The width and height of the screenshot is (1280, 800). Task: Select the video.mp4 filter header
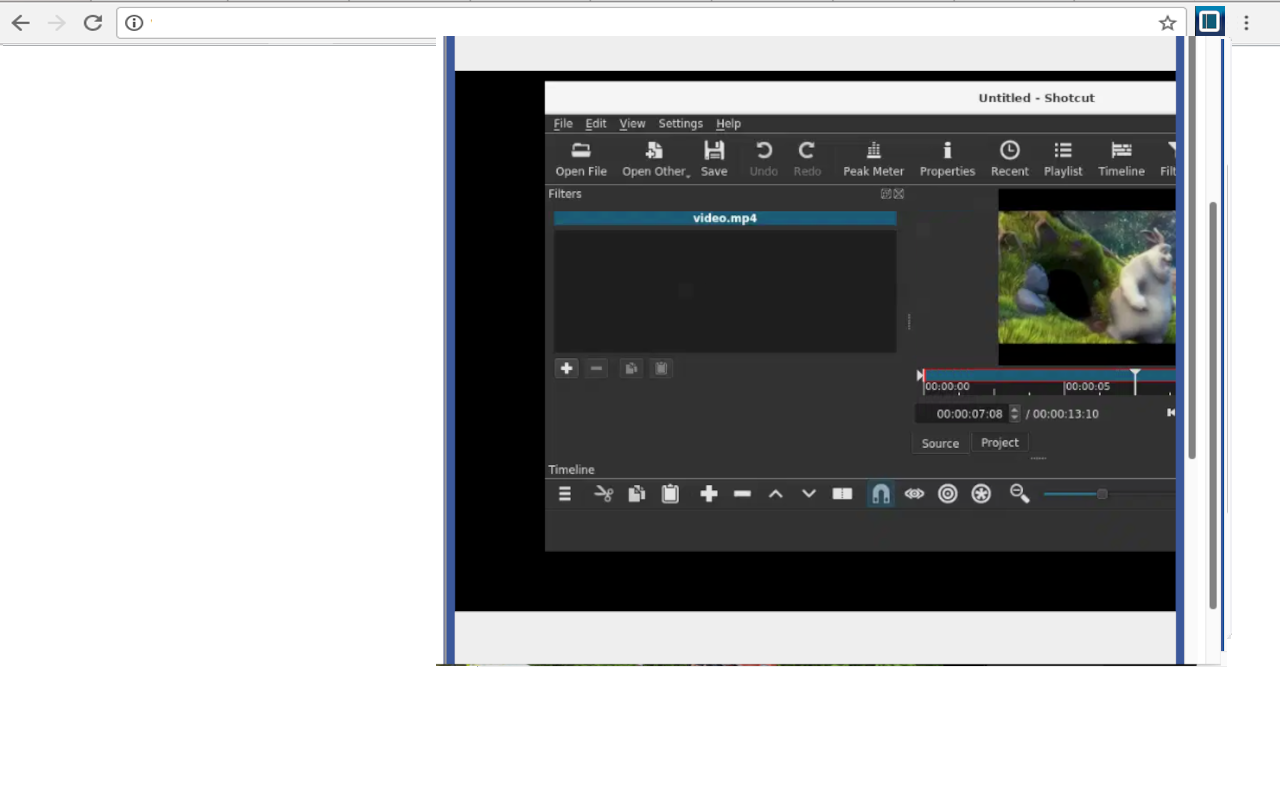pos(725,218)
